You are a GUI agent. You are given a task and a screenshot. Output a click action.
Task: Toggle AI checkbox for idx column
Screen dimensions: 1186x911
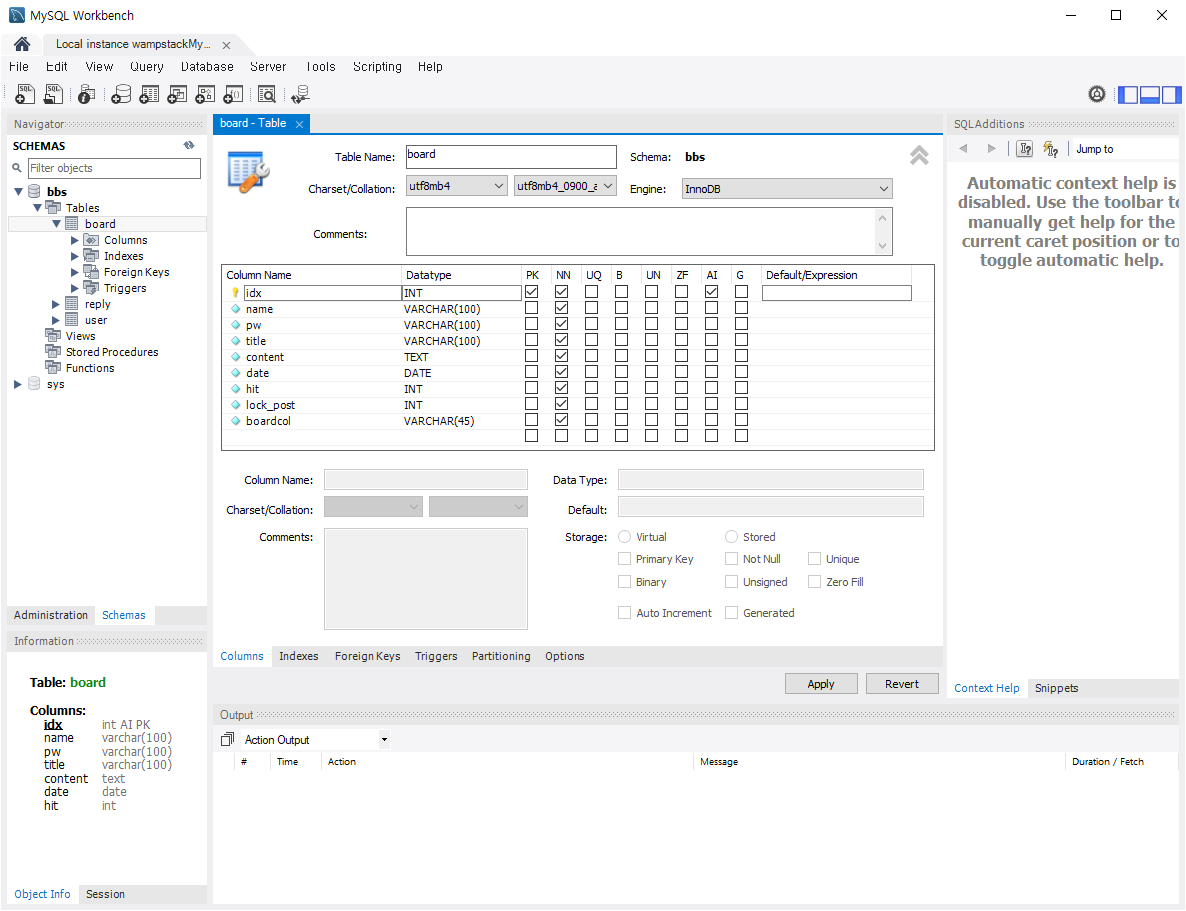pos(712,291)
